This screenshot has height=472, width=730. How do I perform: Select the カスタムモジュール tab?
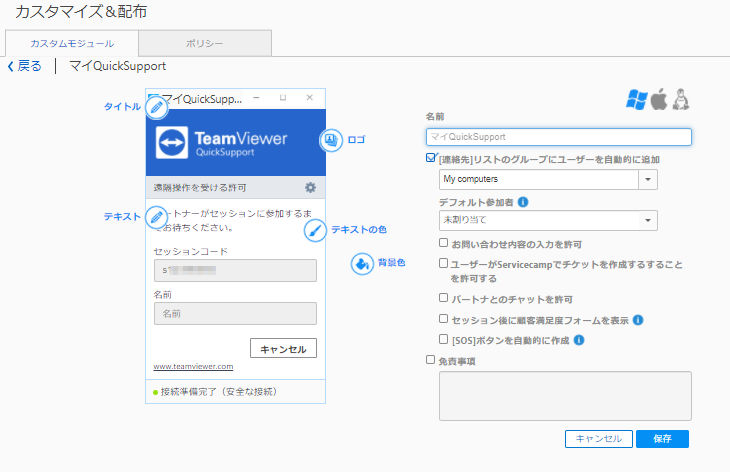pyautogui.click(x=72, y=43)
